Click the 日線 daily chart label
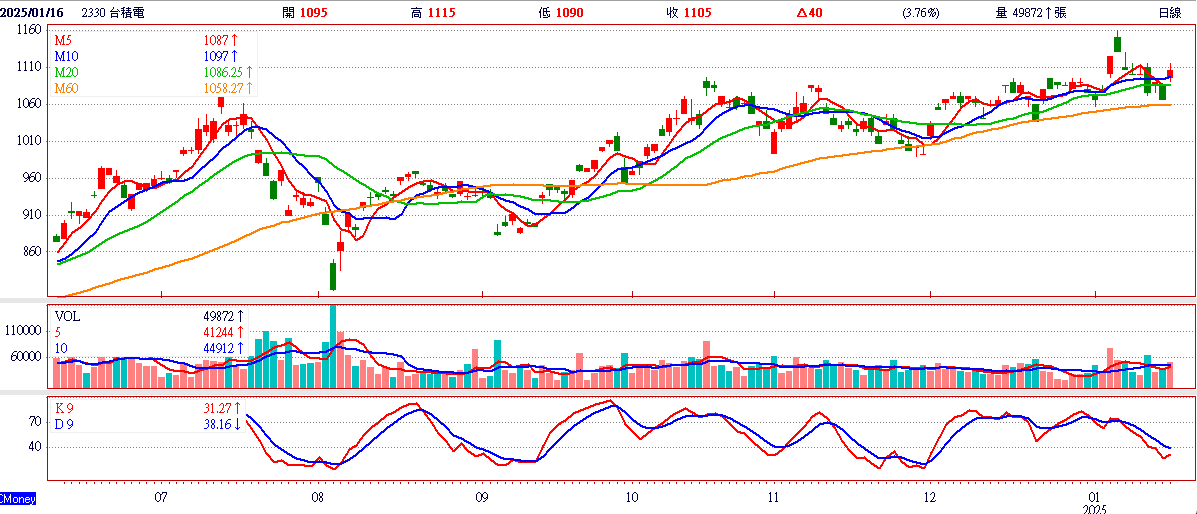The image size is (1197, 514). pos(1170,13)
